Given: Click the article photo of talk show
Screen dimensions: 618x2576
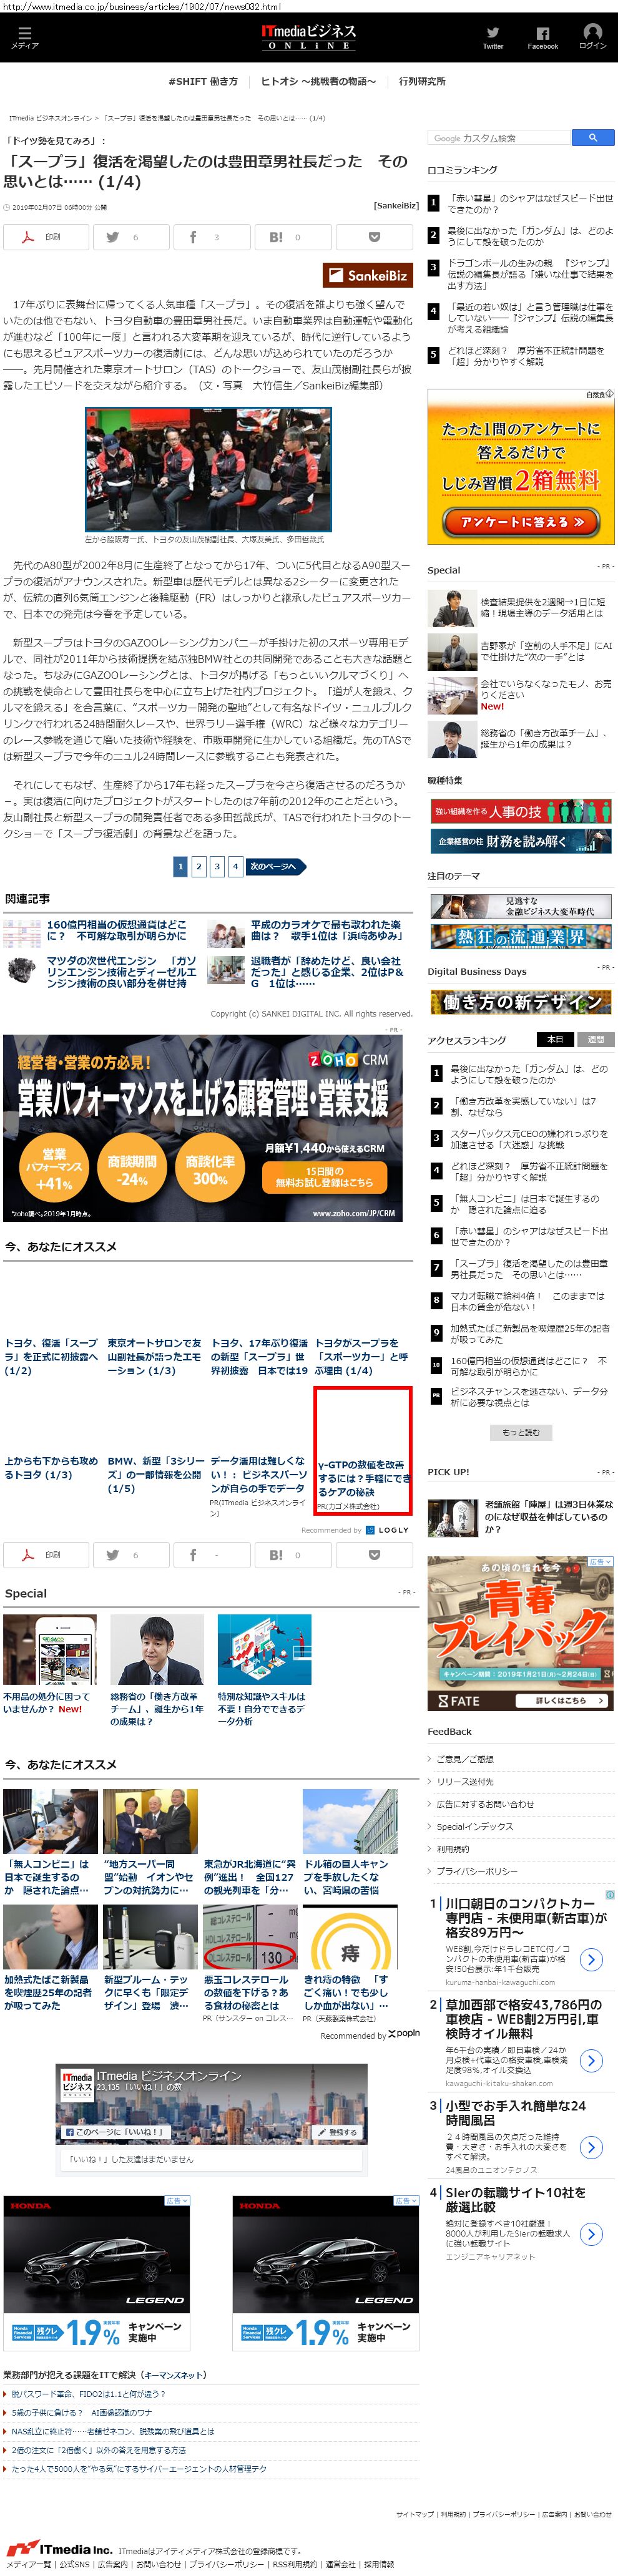Looking at the screenshot, I should pos(208,469).
